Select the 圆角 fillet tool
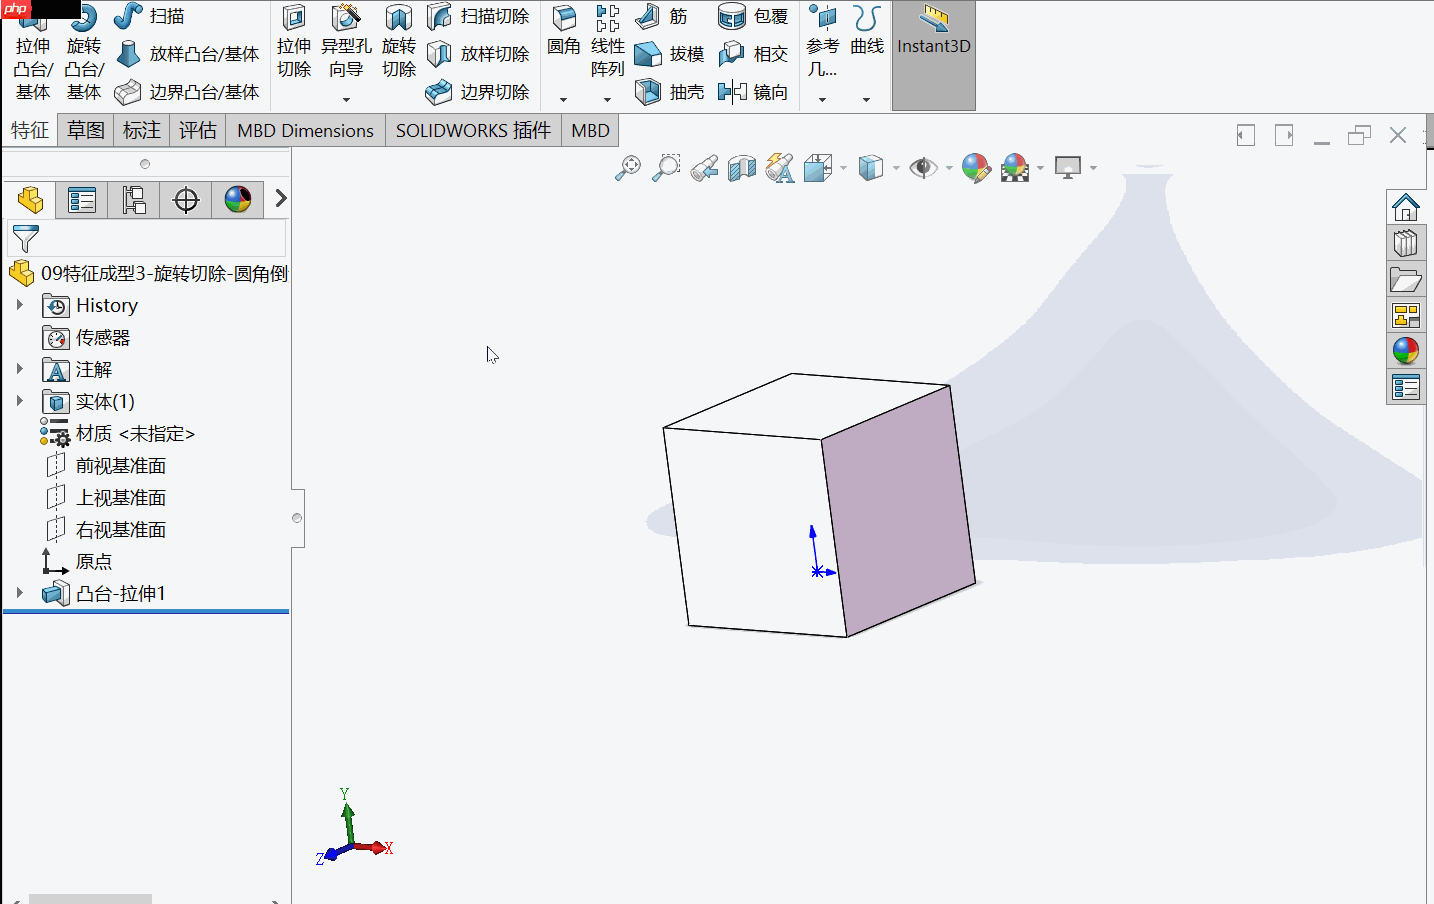1434x904 pixels. (x=563, y=30)
